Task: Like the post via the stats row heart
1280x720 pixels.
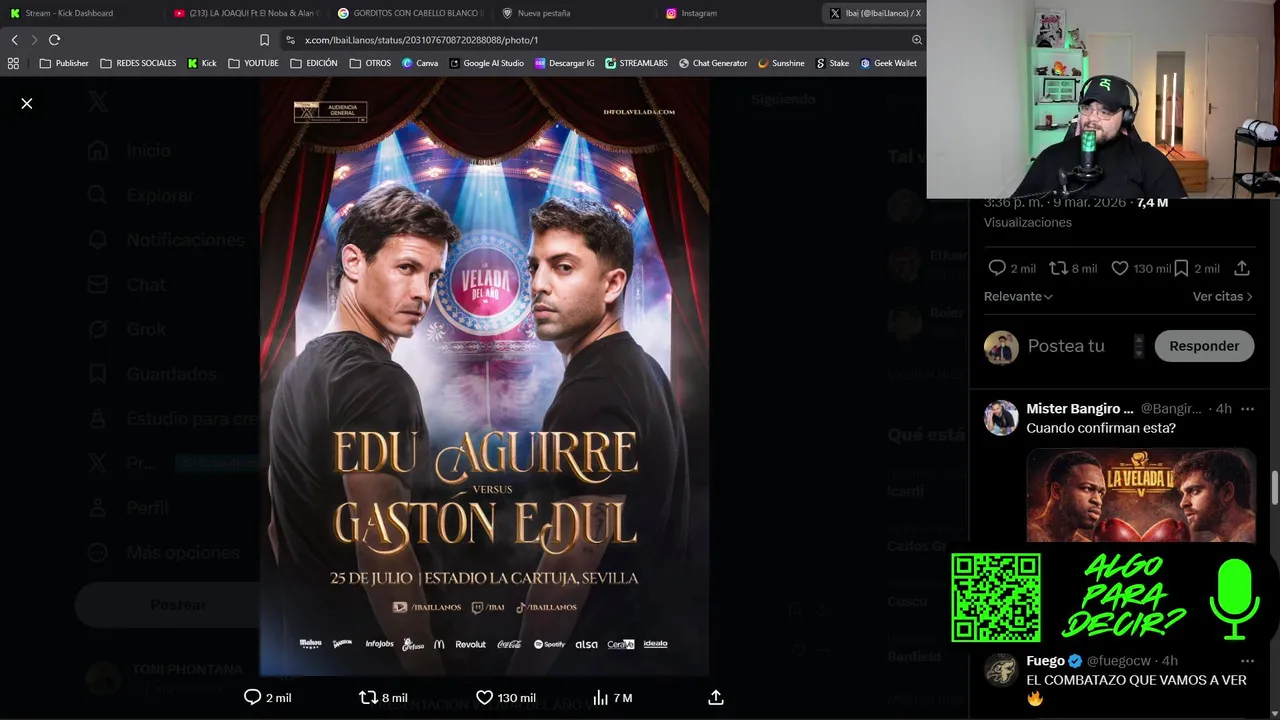Action: click(1120, 268)
